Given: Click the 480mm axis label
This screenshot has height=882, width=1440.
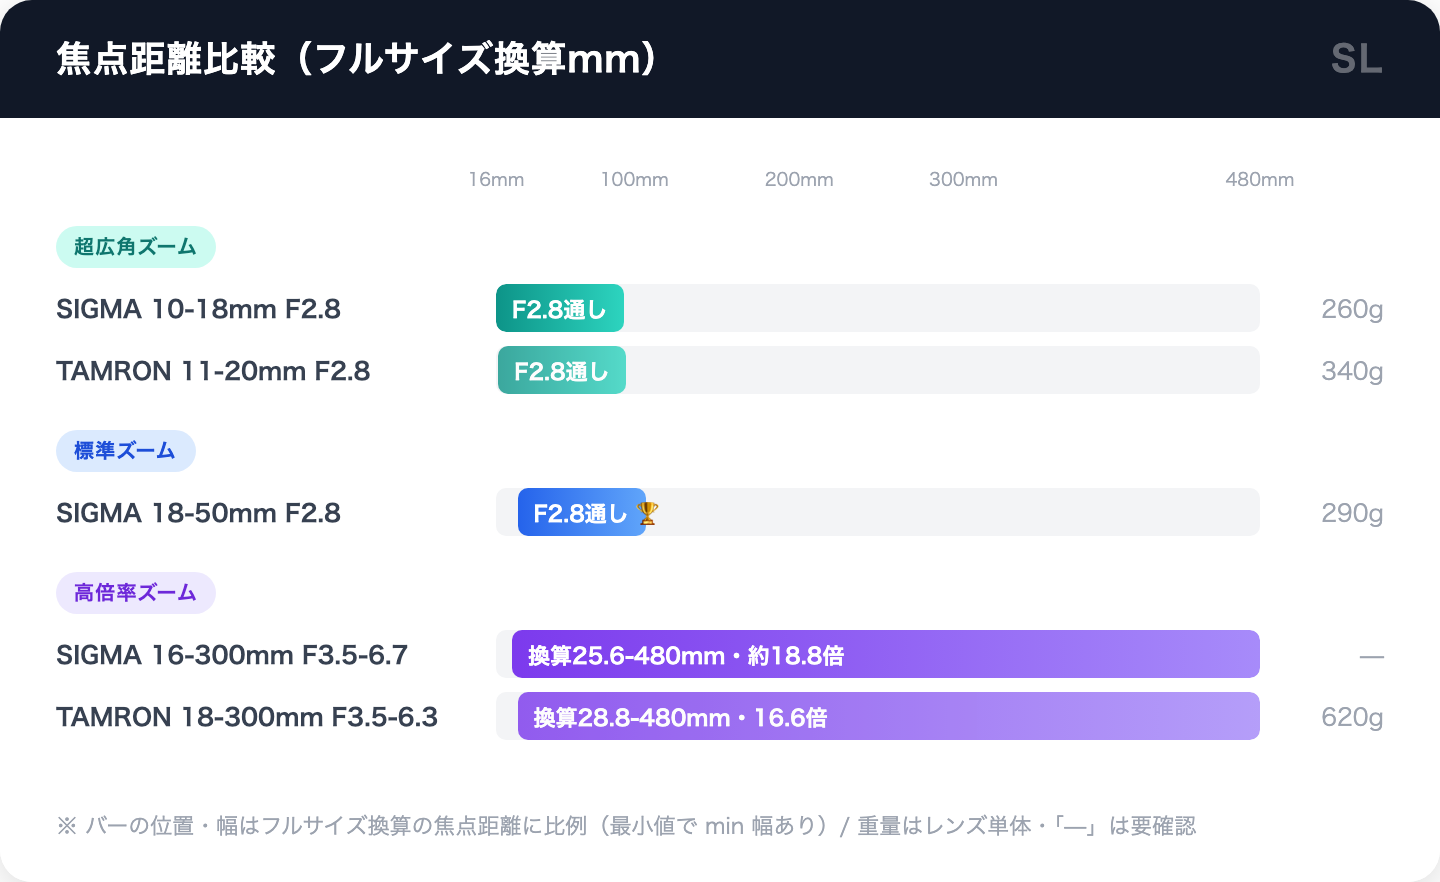Looking at the screenshot, I should (x=1259, y=180).
